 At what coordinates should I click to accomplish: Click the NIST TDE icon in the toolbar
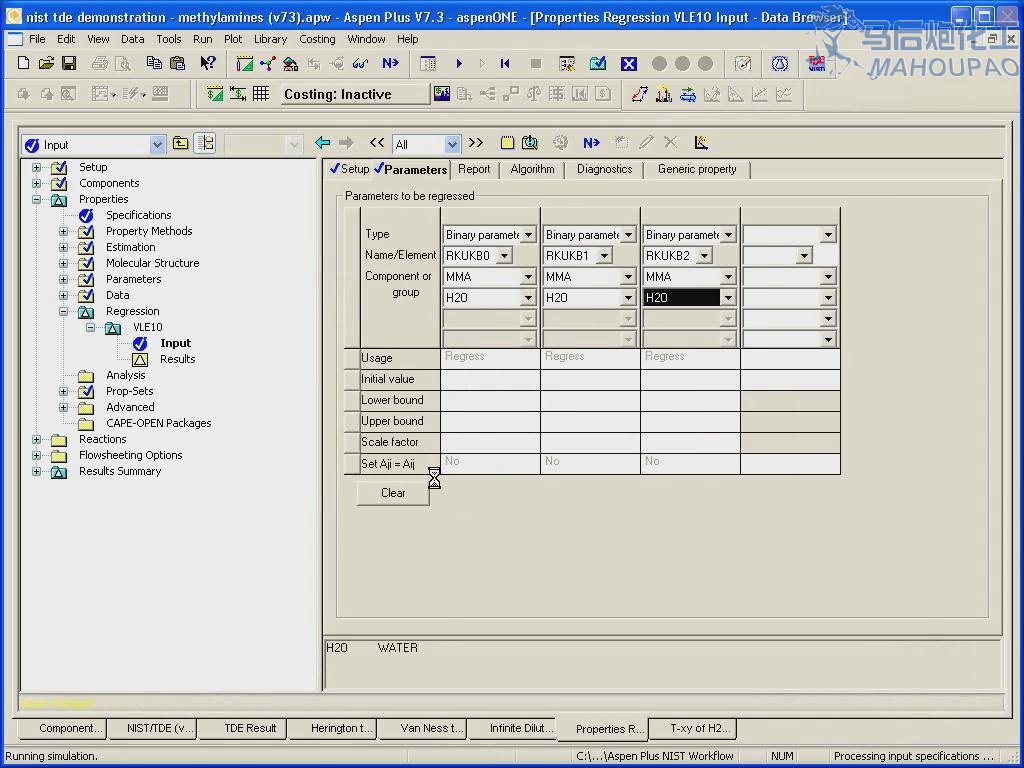tap(816, 63)
